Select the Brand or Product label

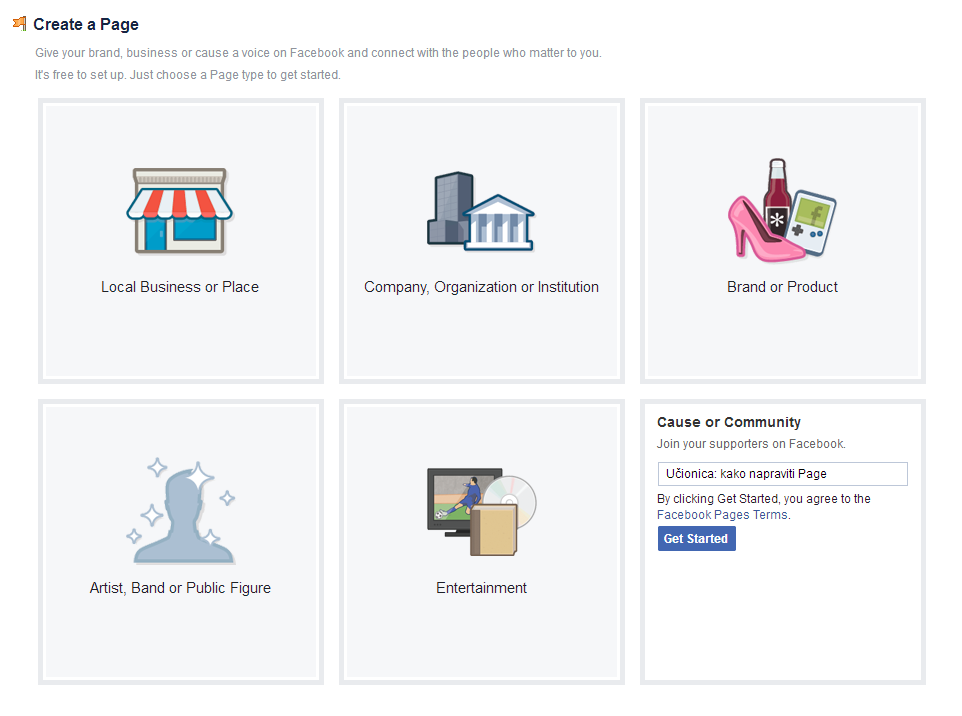782,287
